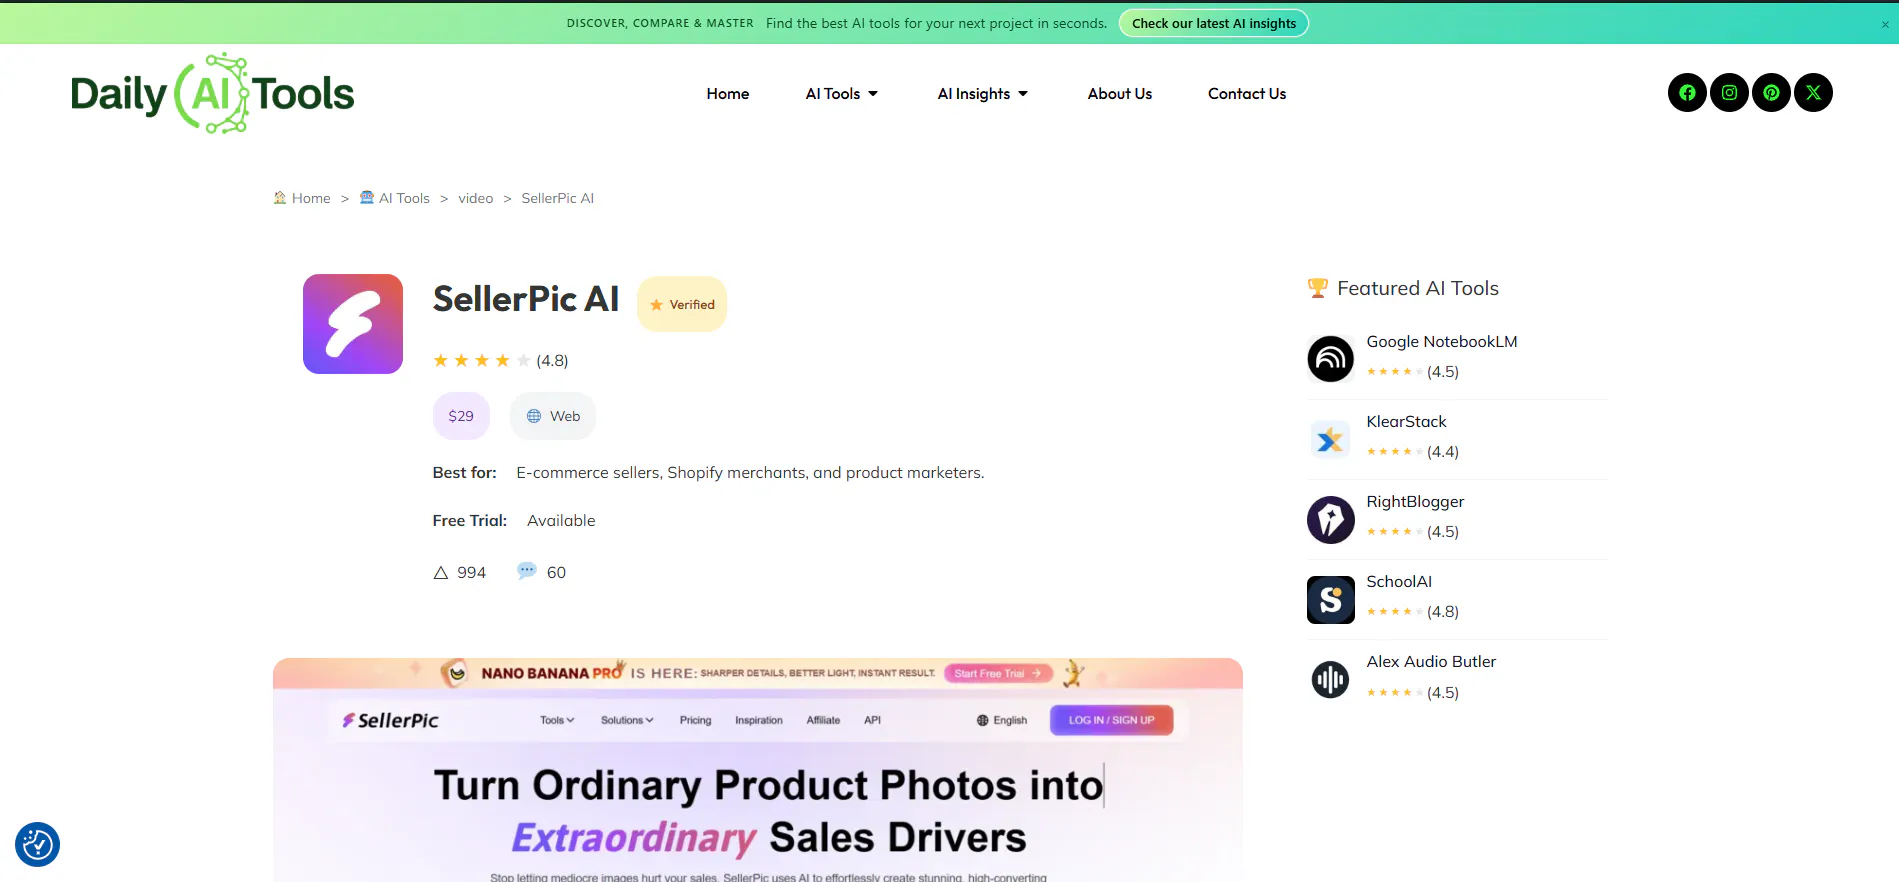This screenshot has width=1899, height=882.
Task: Open the Pinterest social icon
Action: click(1771, 93)
